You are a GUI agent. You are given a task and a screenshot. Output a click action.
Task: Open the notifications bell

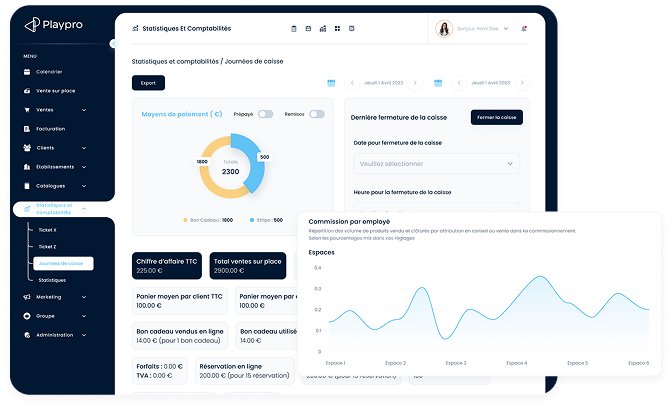tap(524, 29)
